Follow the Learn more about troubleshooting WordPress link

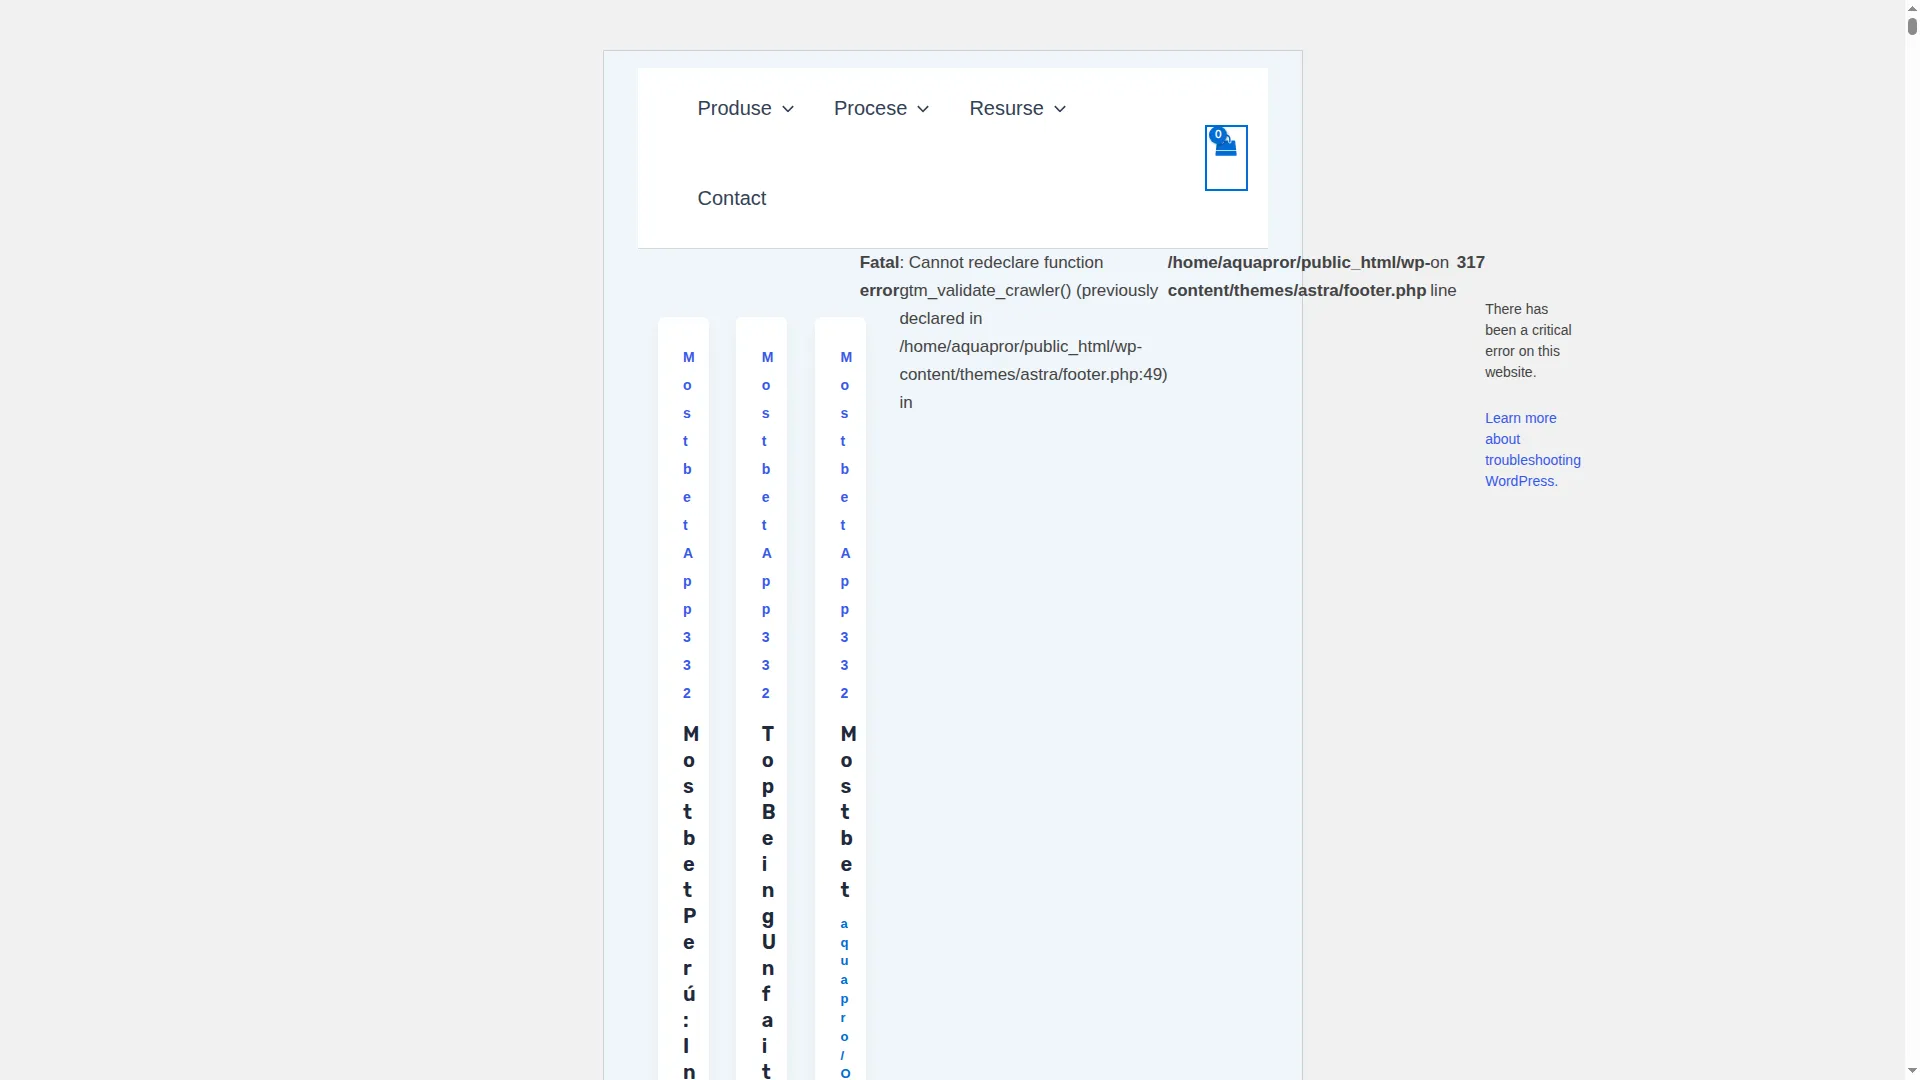click(1532, 449)
